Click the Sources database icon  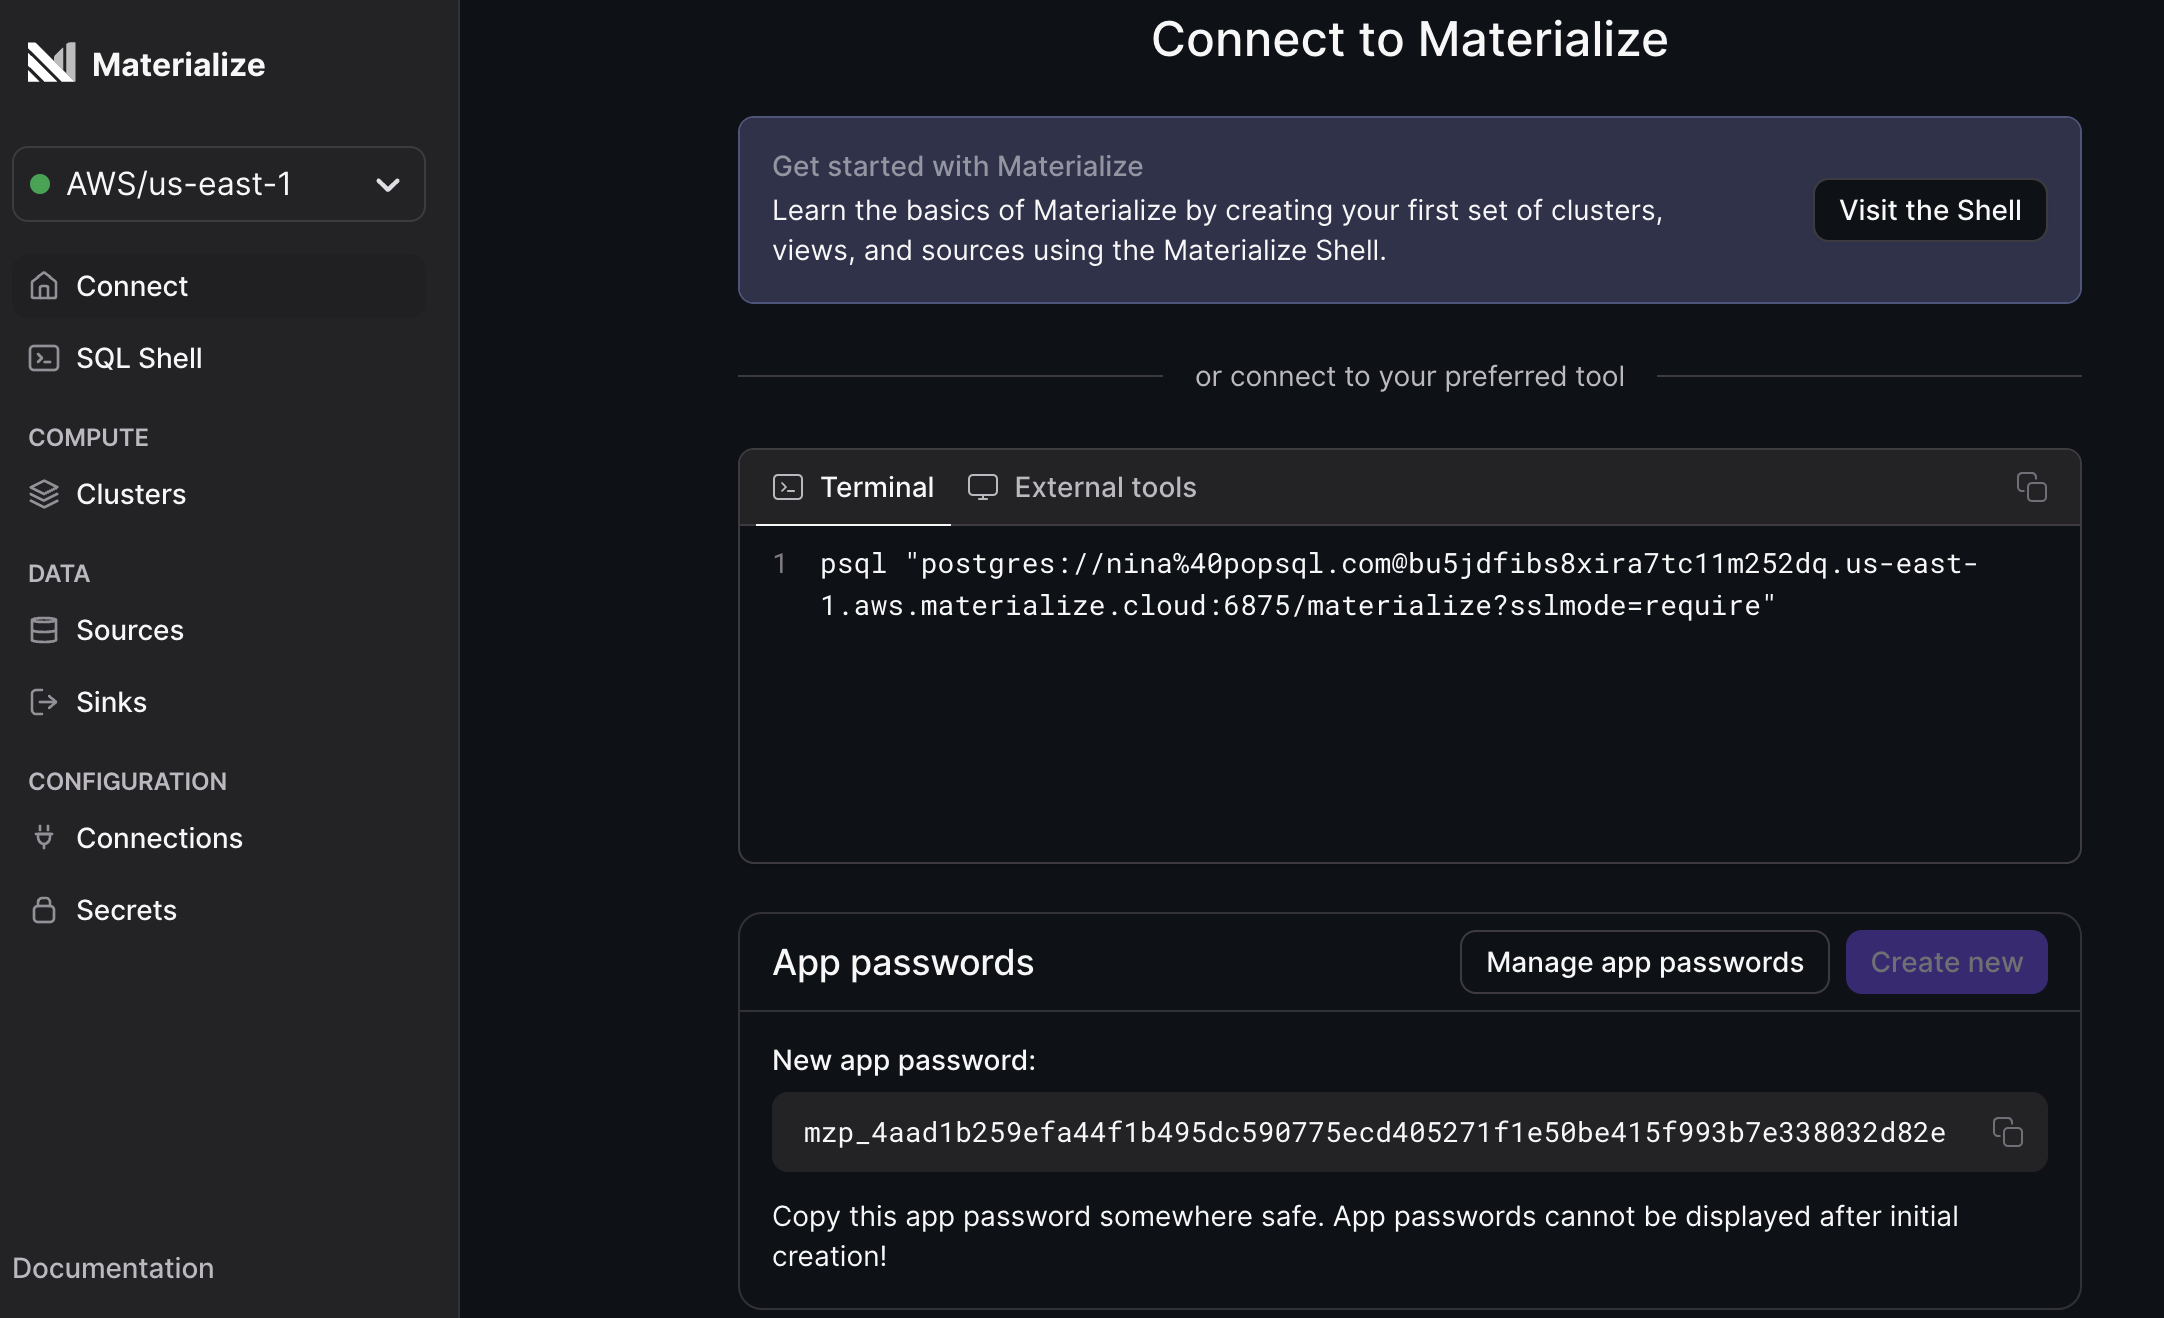pos(44,630)
